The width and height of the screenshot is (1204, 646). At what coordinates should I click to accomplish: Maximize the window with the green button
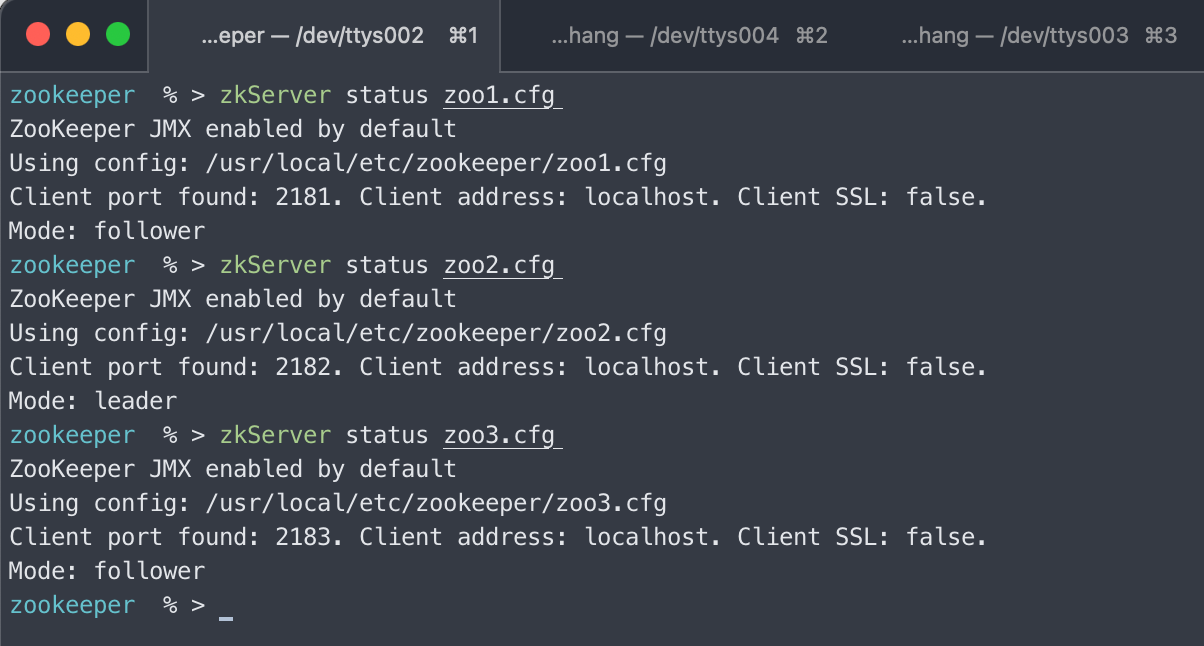pos(118,35)
